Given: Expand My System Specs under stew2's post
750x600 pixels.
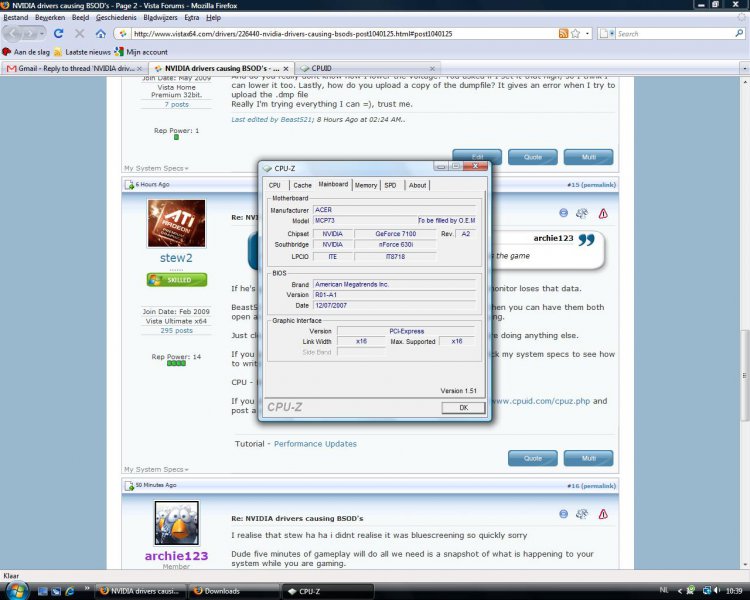Looking at the screenshot, I should pos(156,469).
